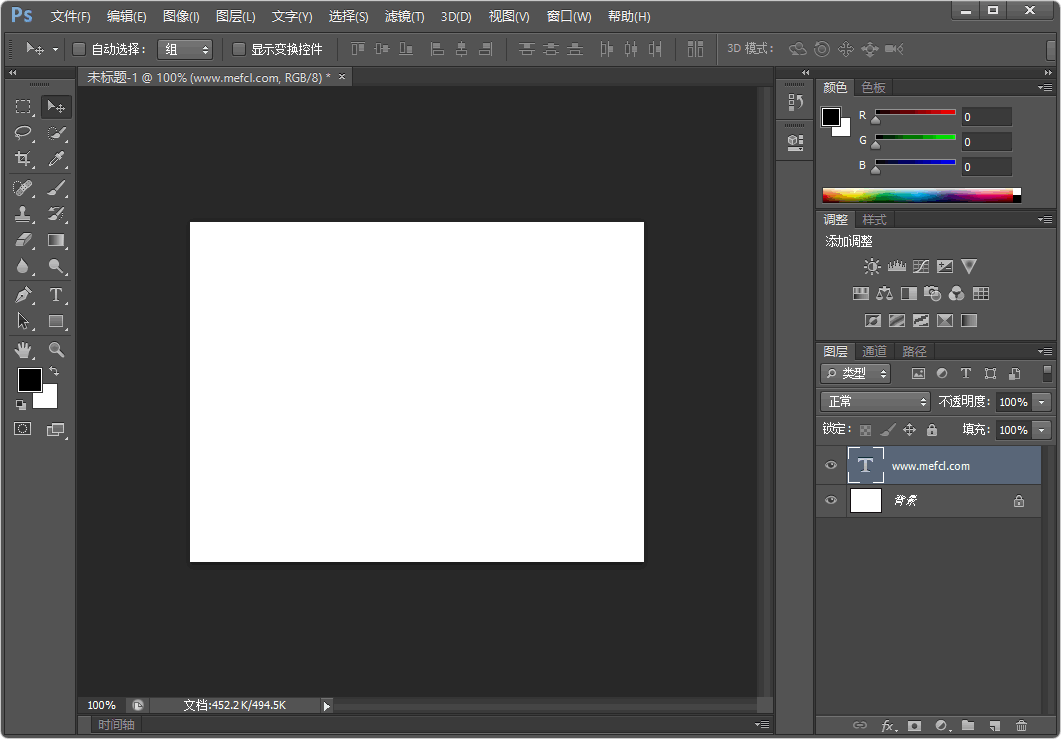Open the layer filter 类型 dropdown
Screen dimensions: 1061x739
[x=855, y=373]
